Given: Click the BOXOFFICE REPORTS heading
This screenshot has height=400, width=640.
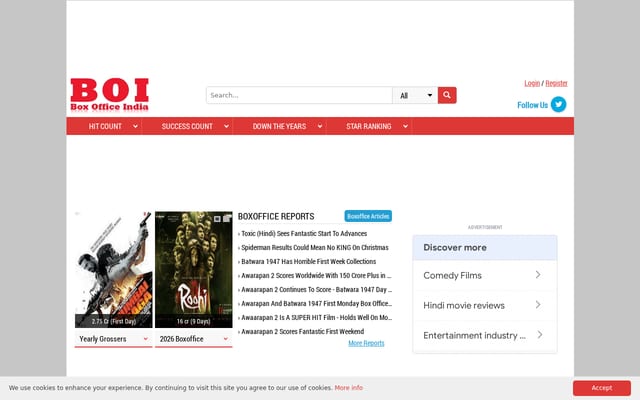Looking at the screenshot, I should tap(276, 216).
